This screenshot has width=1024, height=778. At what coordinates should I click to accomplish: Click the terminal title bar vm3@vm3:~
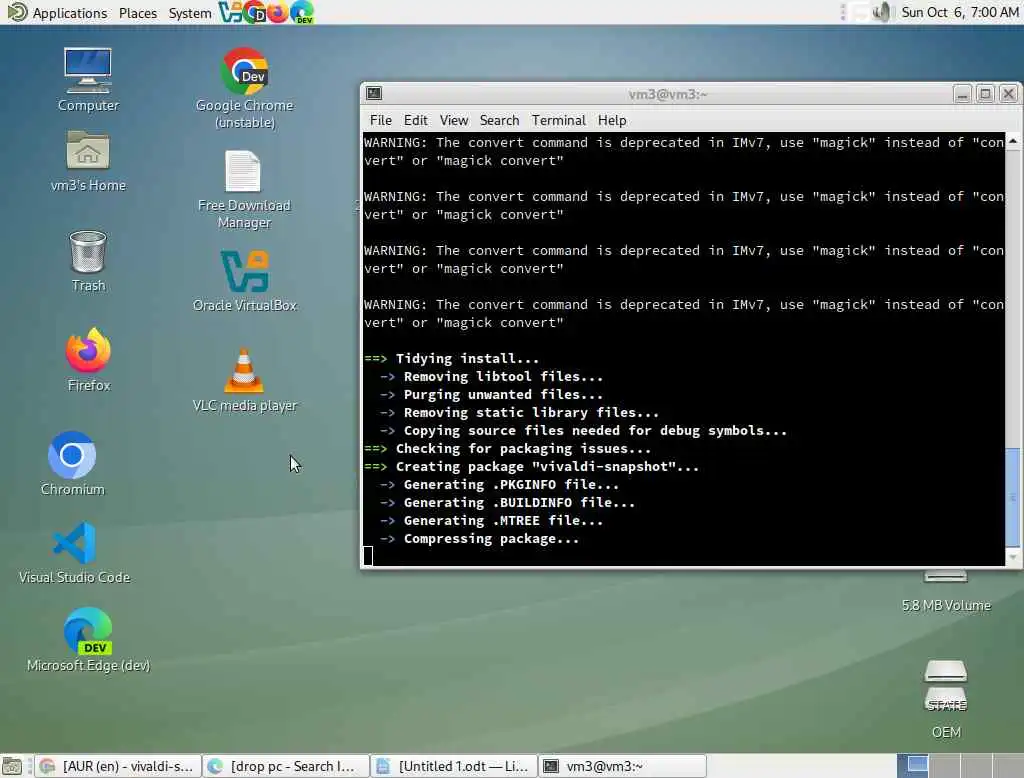667,94
